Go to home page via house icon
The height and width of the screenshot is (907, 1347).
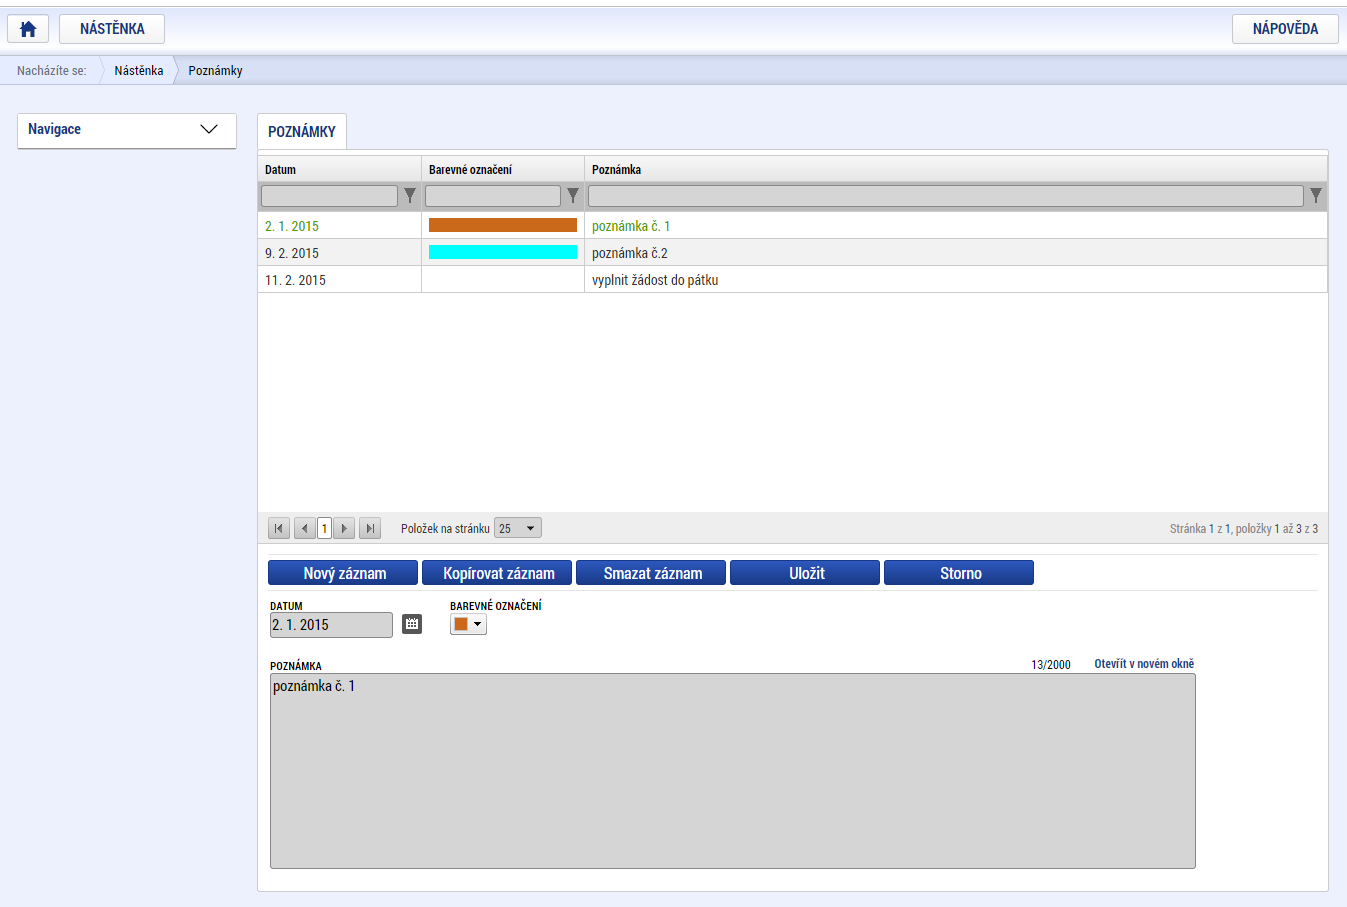[x=28, y=29]
